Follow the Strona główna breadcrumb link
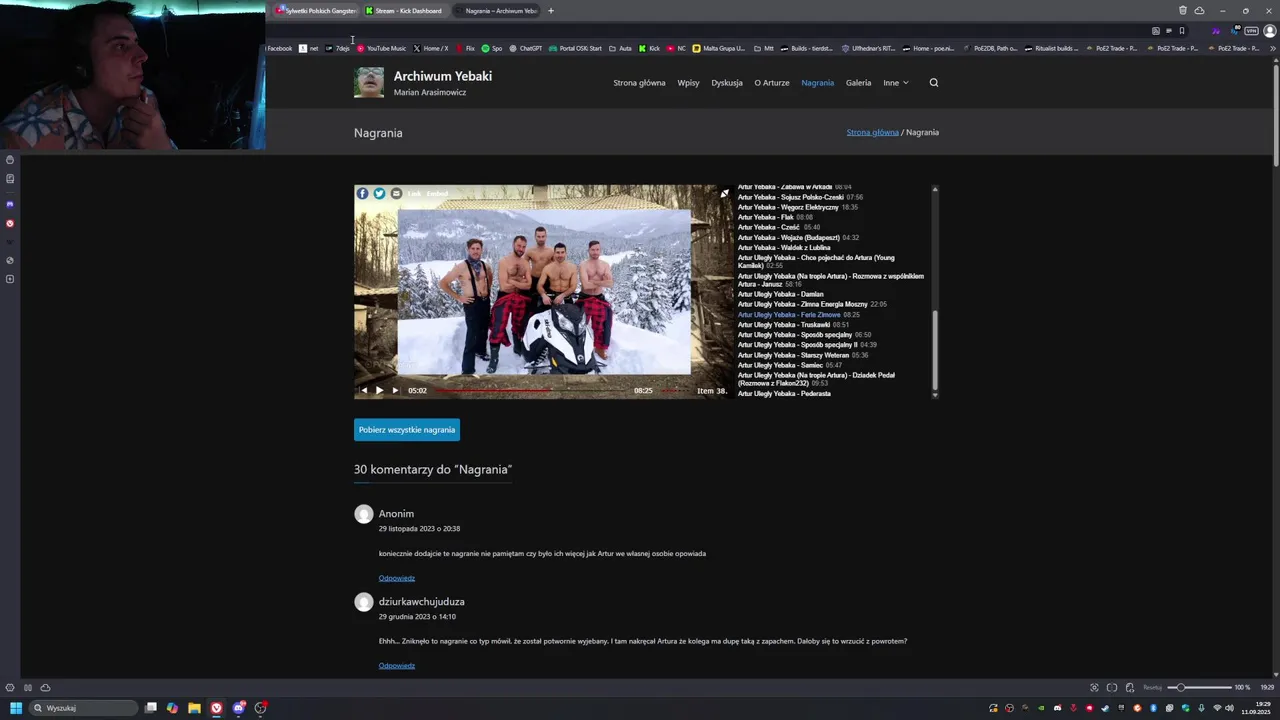1280x720 pixels. click(x=872, y=132)
